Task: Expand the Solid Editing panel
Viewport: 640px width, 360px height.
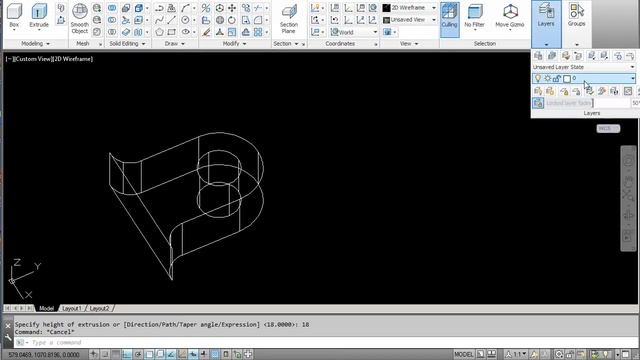Action: coord(127,43)
